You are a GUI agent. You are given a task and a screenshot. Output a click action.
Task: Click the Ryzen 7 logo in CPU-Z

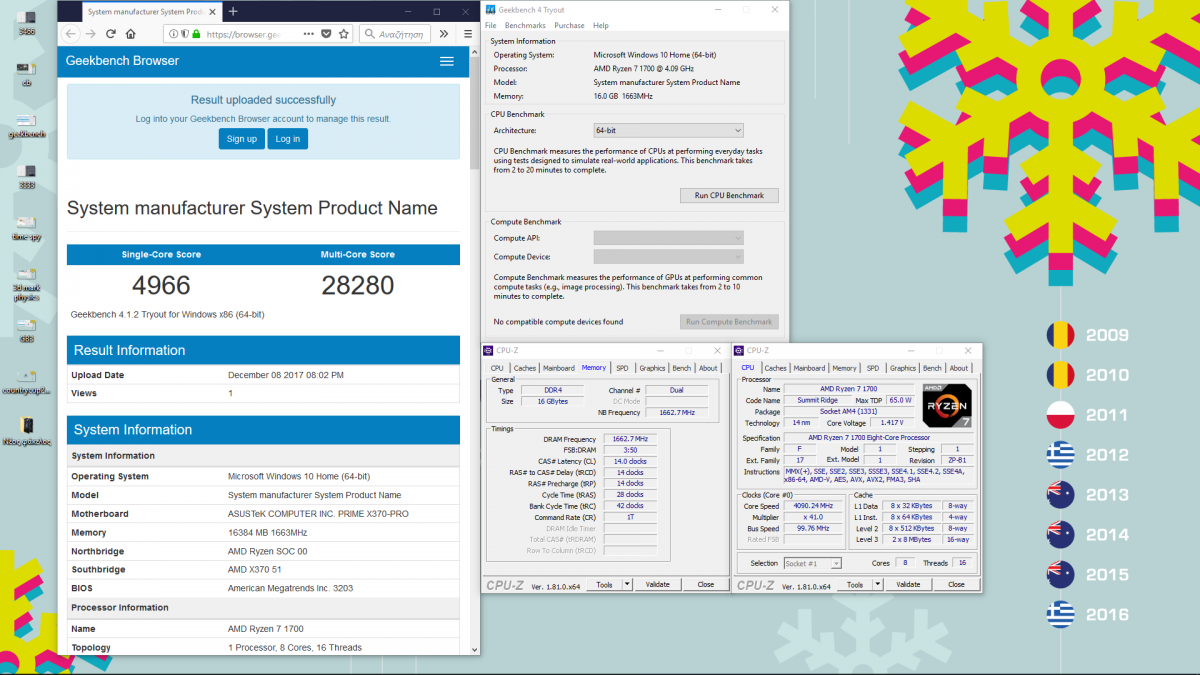click(946, 406)
